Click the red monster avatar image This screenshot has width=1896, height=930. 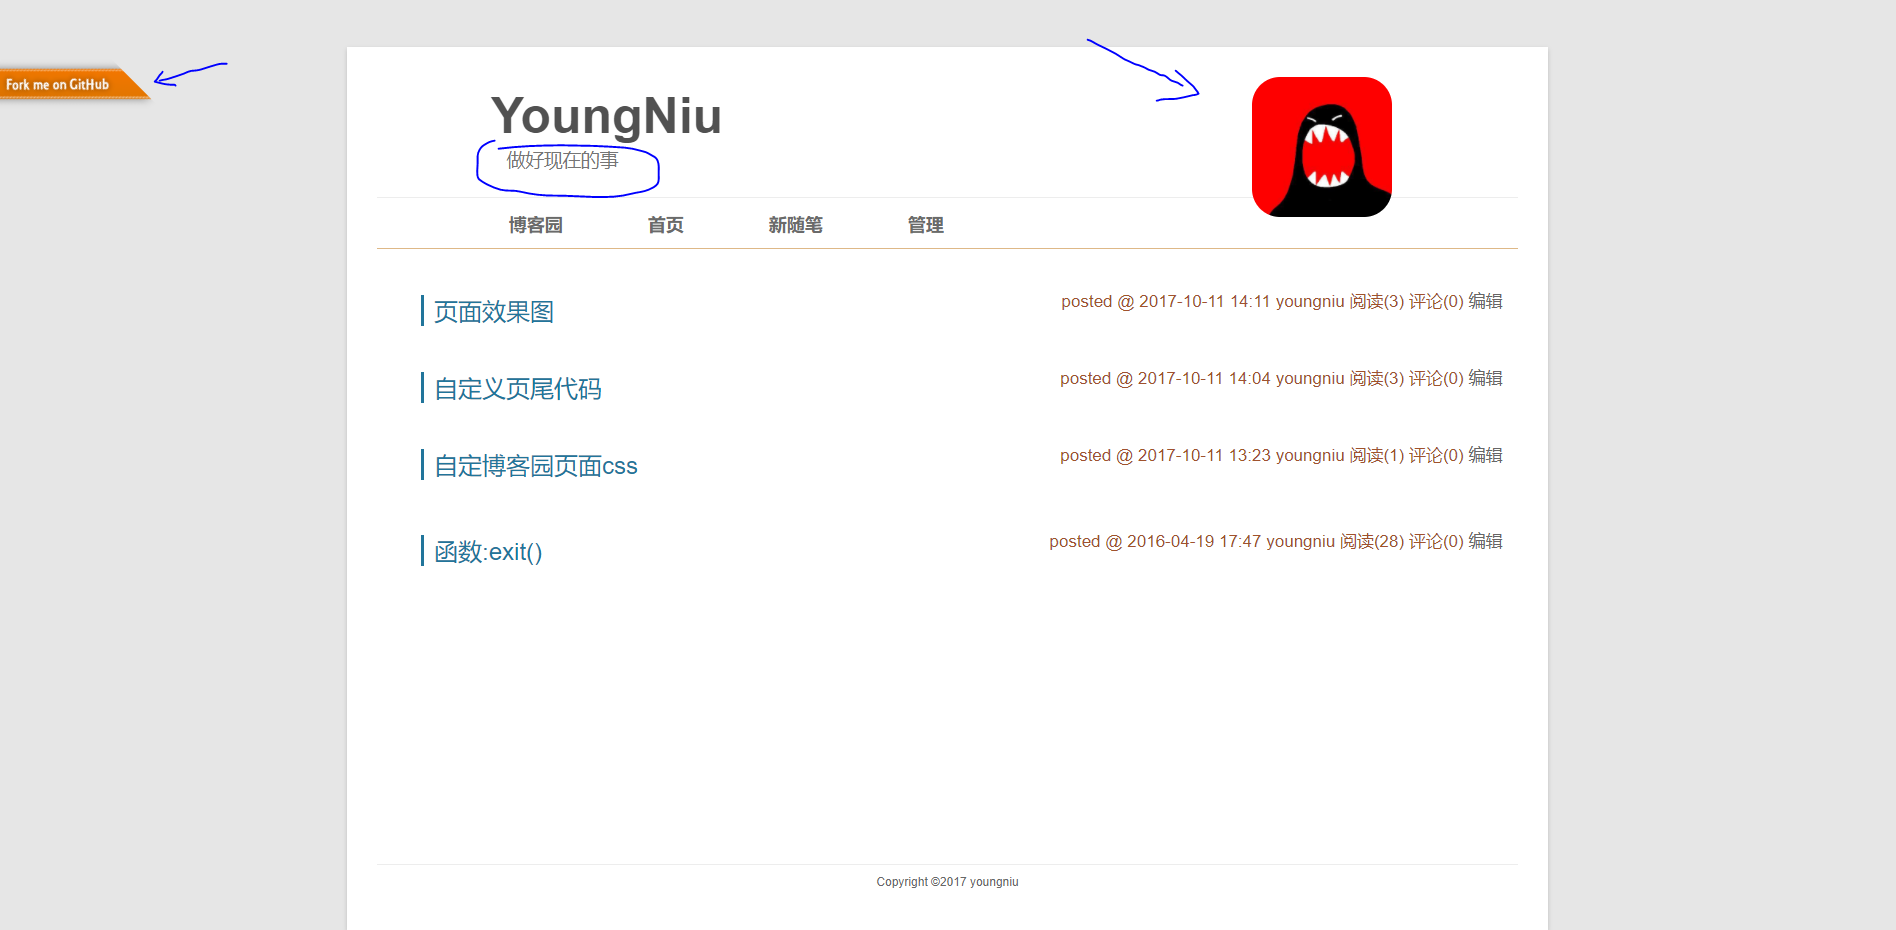point(1321,147)
